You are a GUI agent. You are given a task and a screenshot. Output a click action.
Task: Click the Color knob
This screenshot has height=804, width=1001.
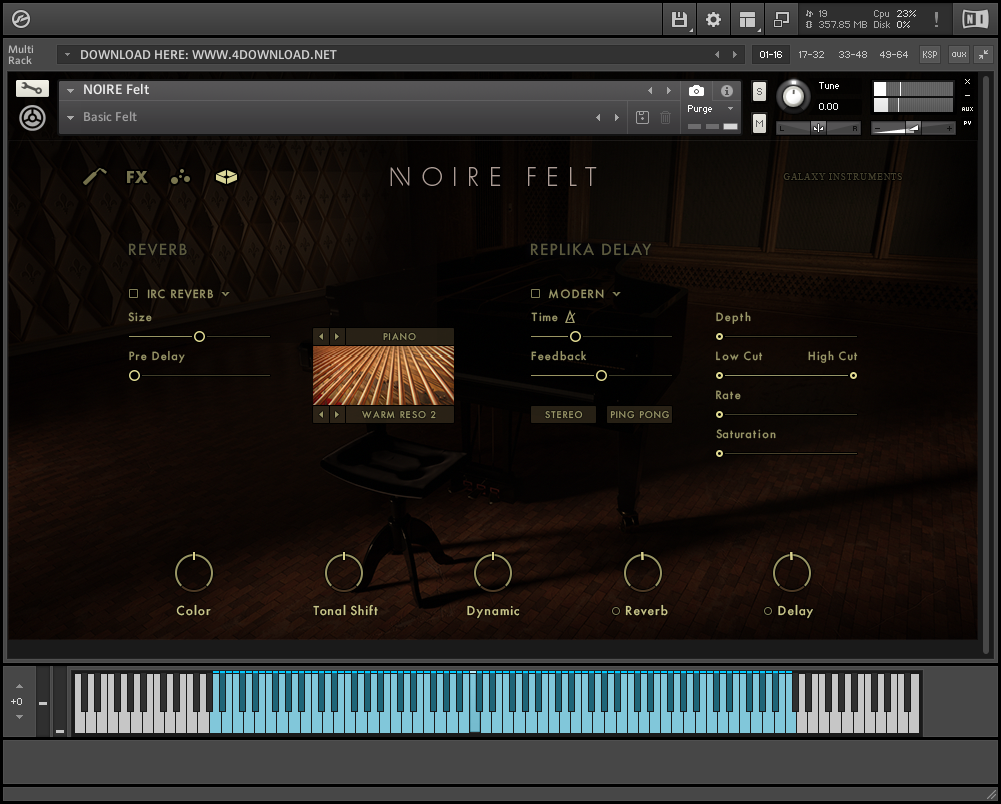(193, 573)
